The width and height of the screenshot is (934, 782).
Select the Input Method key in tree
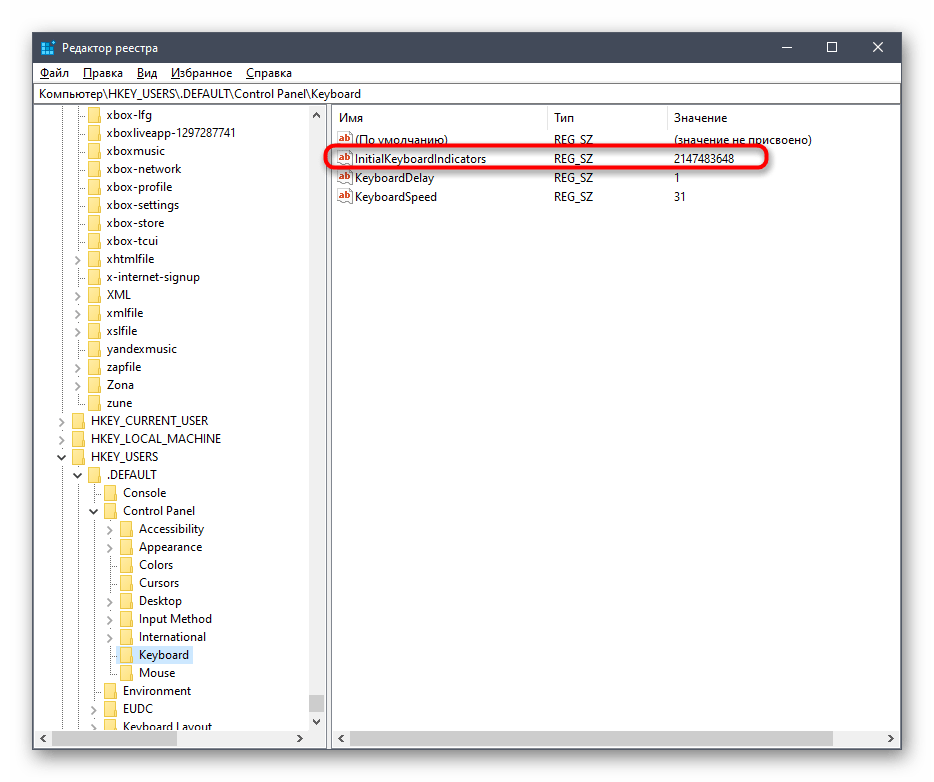(x=175, y=619)
